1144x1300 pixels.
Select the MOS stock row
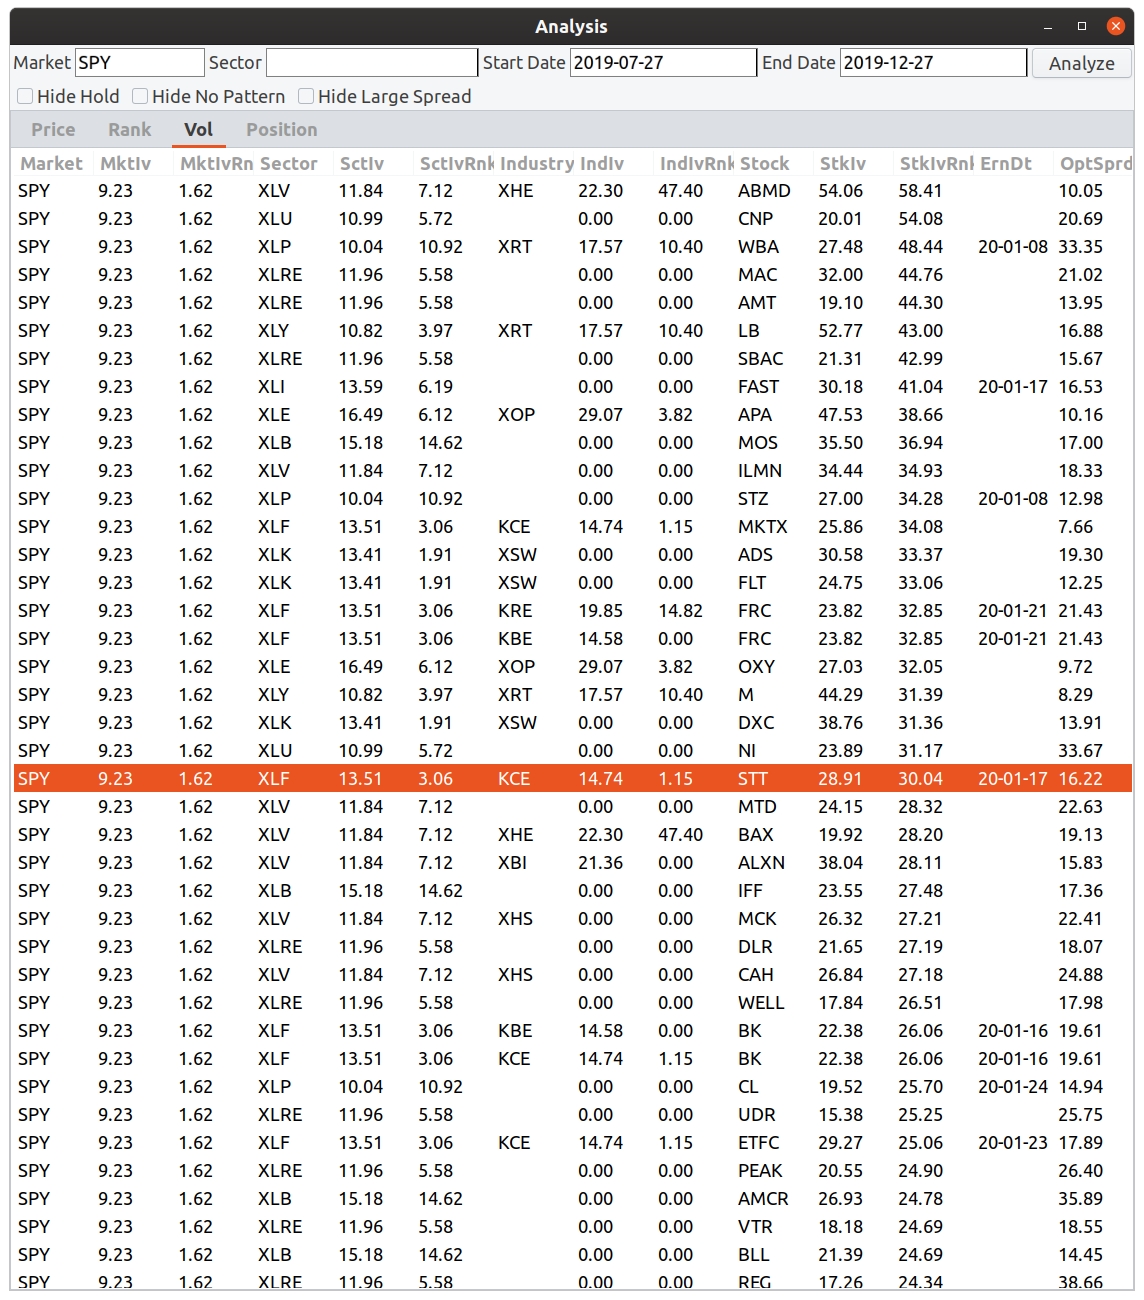click(x=573, y=443)
